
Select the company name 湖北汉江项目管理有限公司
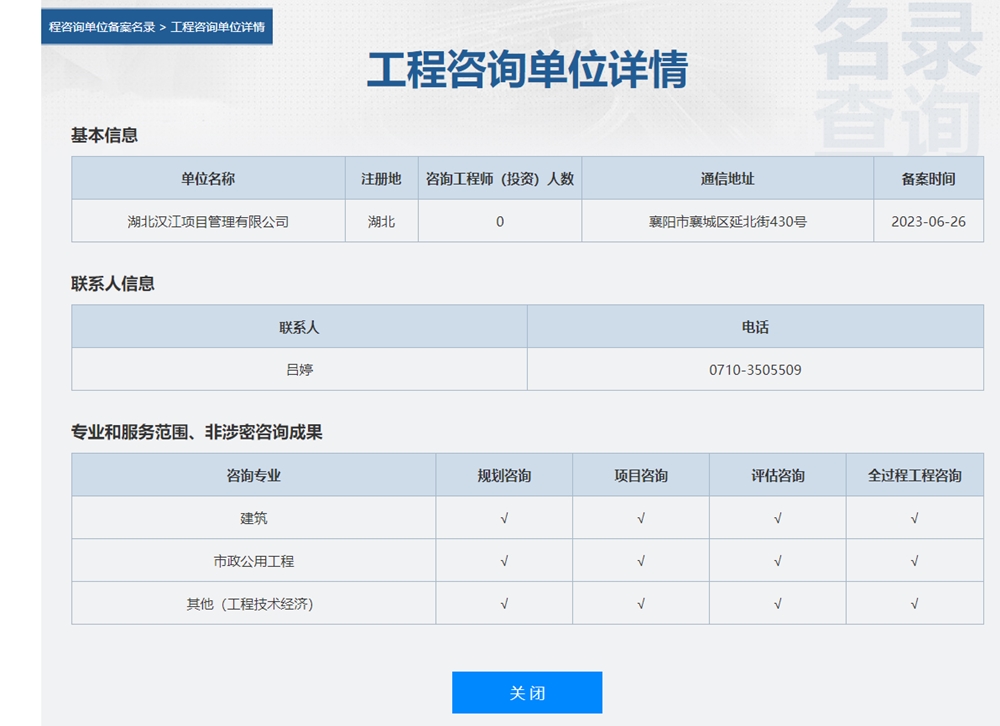click(x=208, y=221)
